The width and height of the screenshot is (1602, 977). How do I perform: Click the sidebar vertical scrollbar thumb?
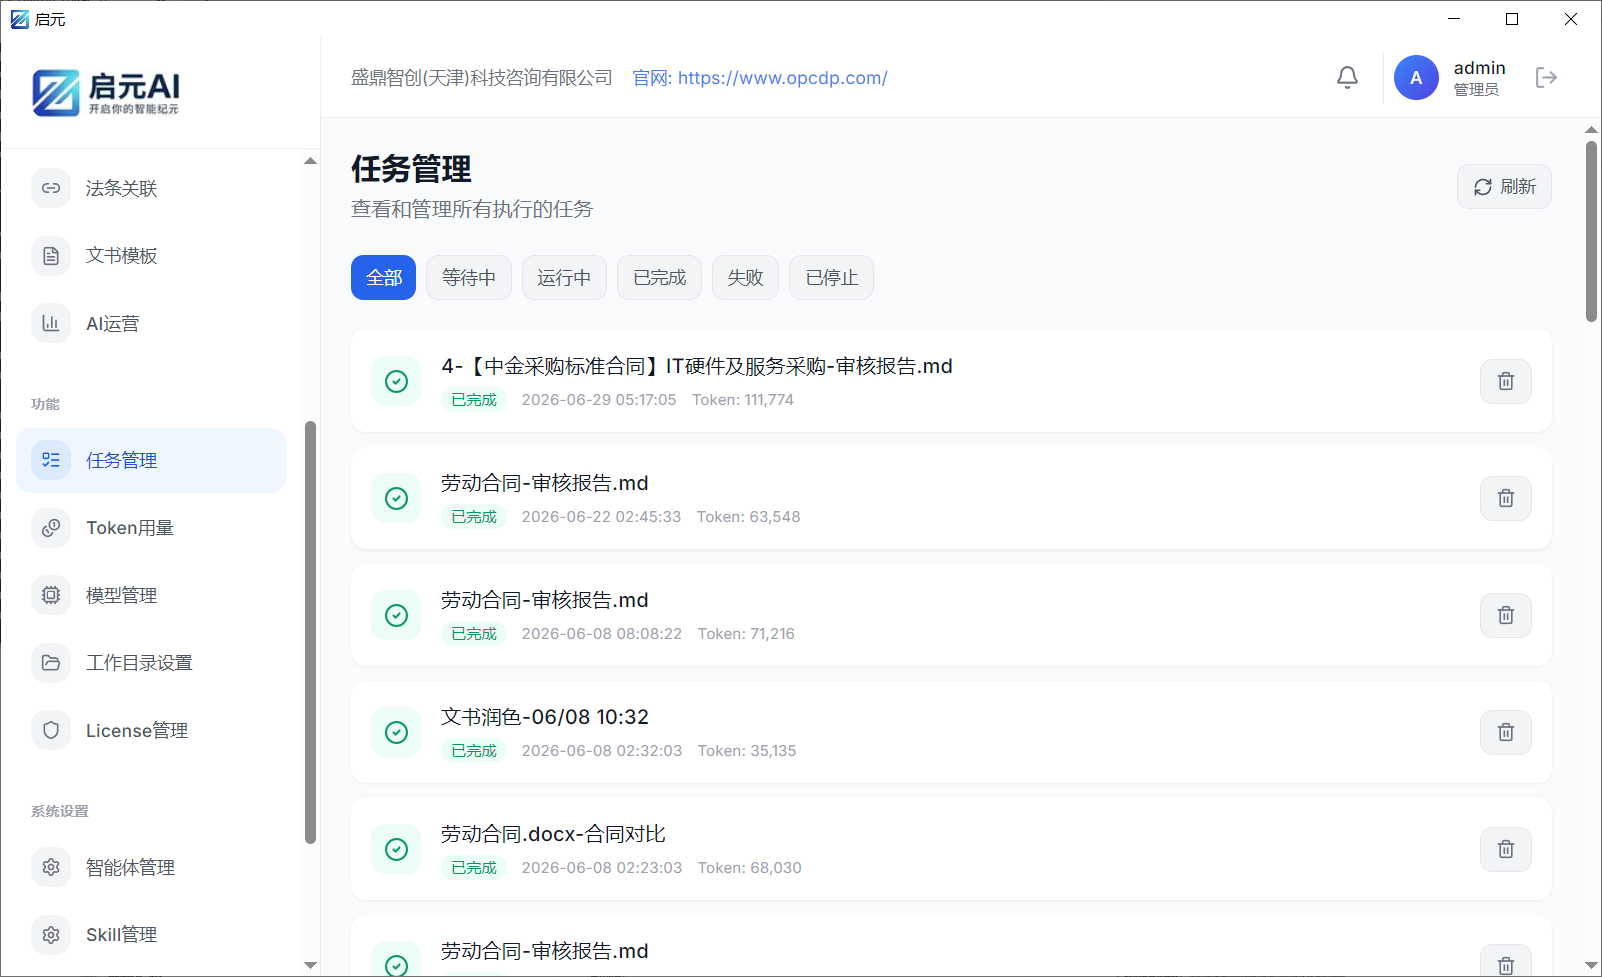pos(310,632)
